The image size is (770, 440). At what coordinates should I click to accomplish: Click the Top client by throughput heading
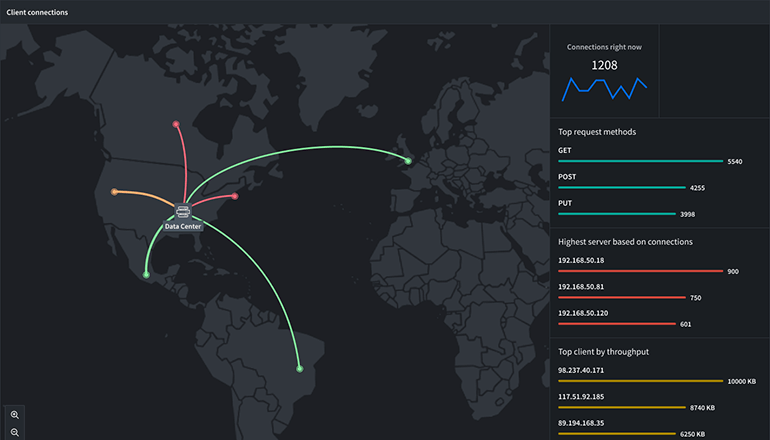[x=604, y=352]
